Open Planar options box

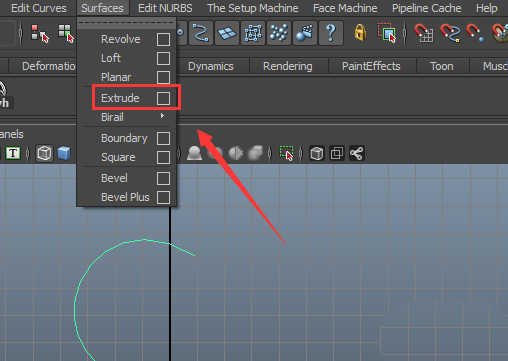click(163, 77)
